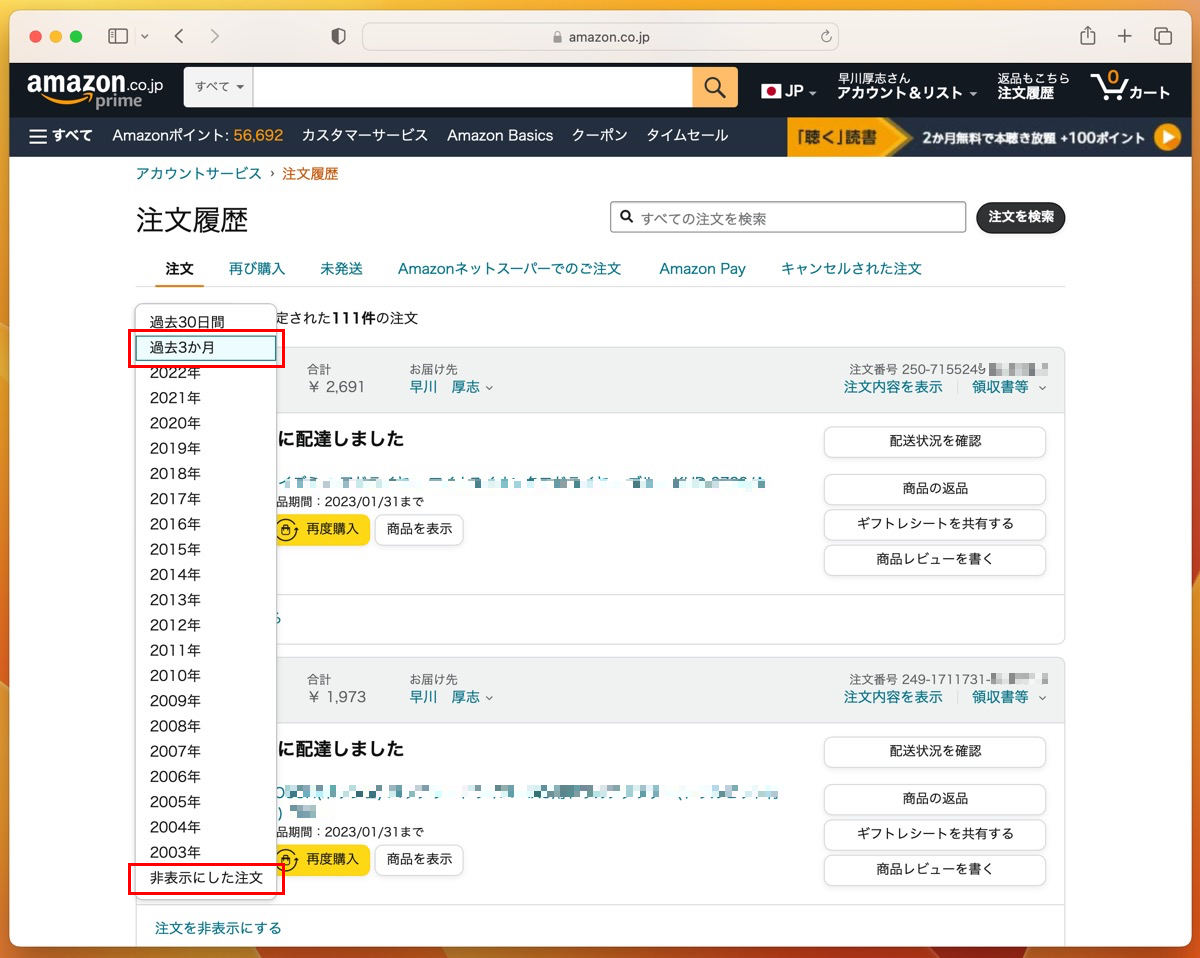This screenshot has width=1200, height=958.
Task: Click the すべての注文を検索 field
Action: click(x=788, y=218)
